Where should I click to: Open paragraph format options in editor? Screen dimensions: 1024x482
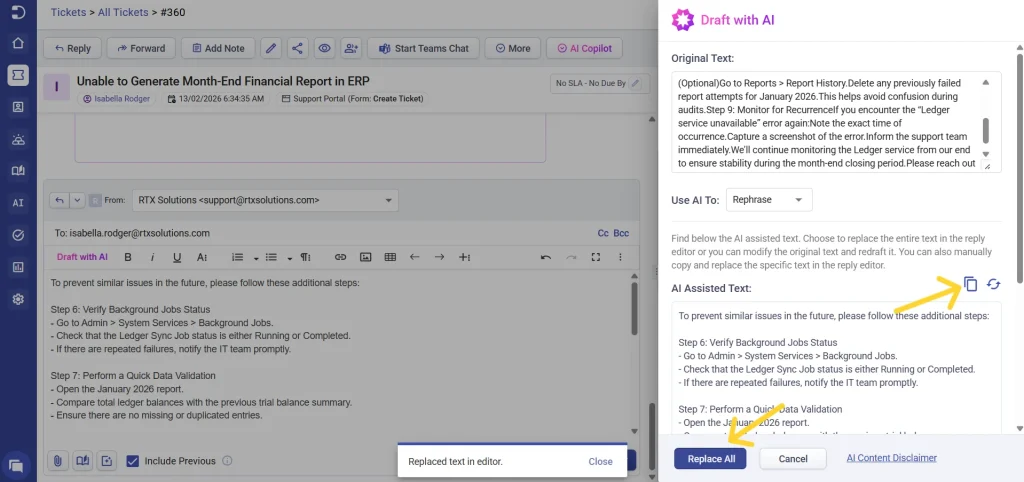[x=306, y=257]
